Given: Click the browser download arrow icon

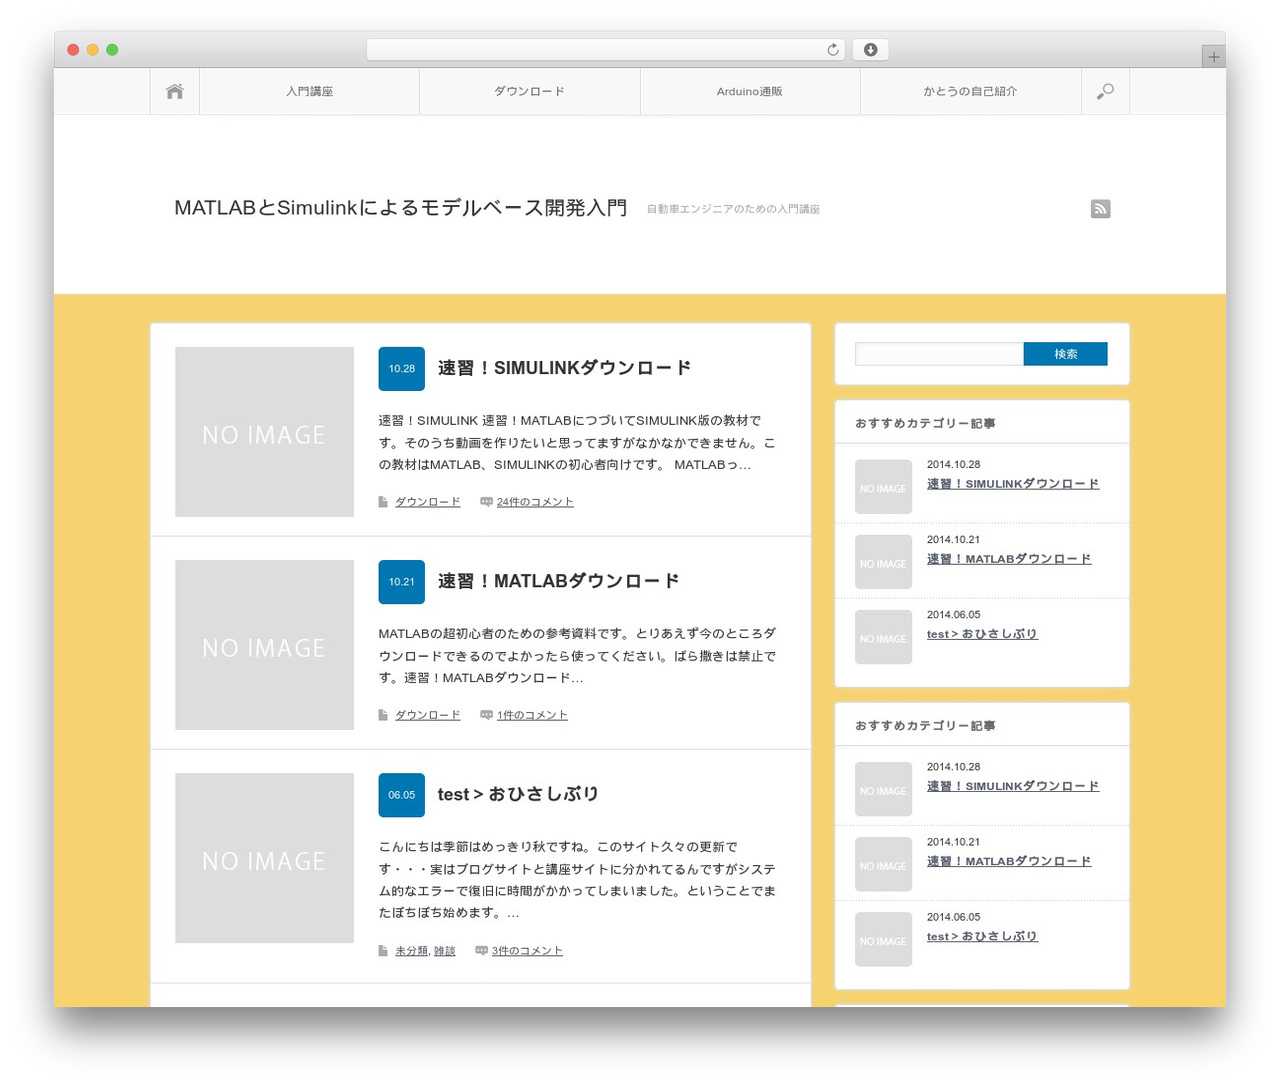Looking at the screenshot, I should 870,50.
